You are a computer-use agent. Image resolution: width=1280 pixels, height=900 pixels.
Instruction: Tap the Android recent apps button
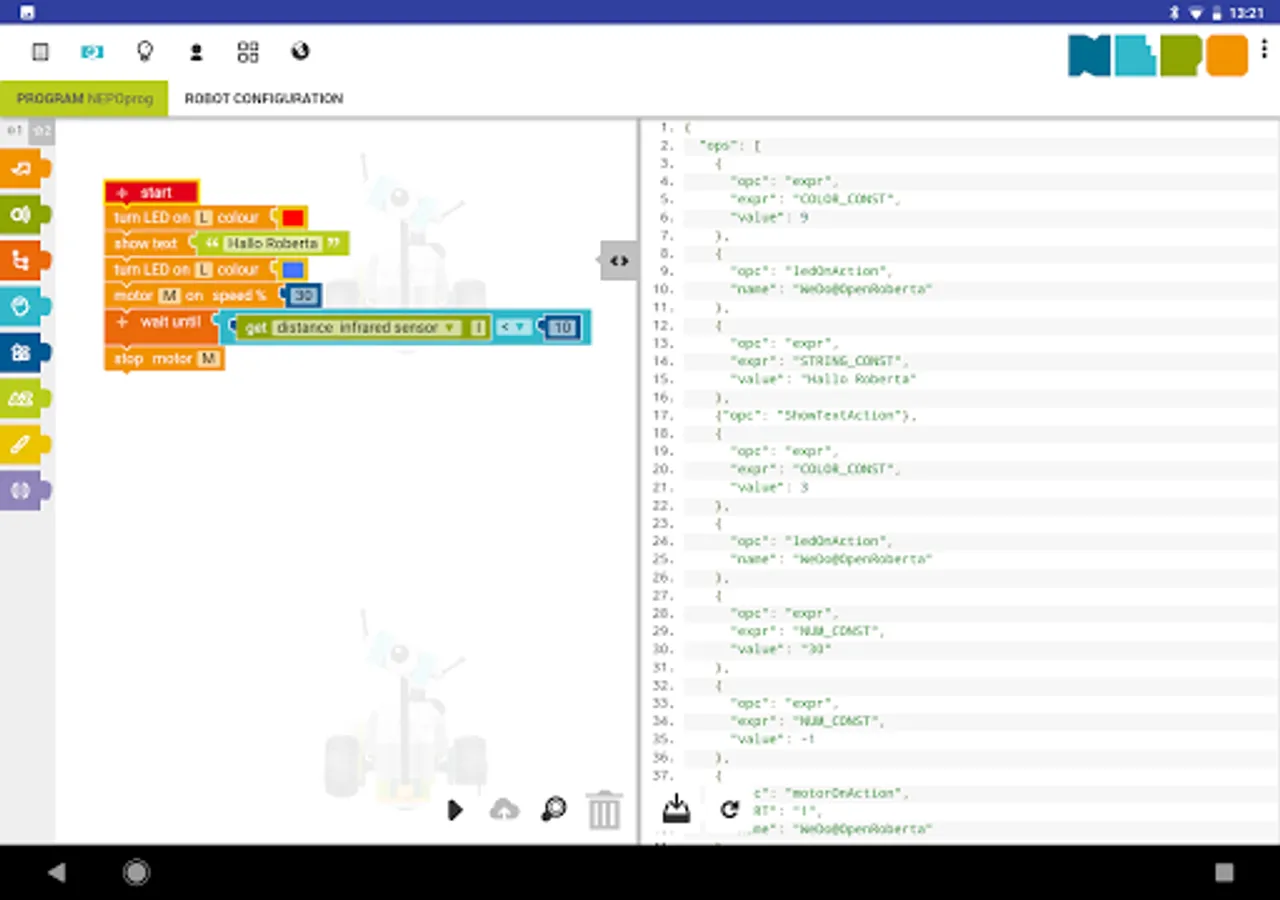coord(1224,872)
